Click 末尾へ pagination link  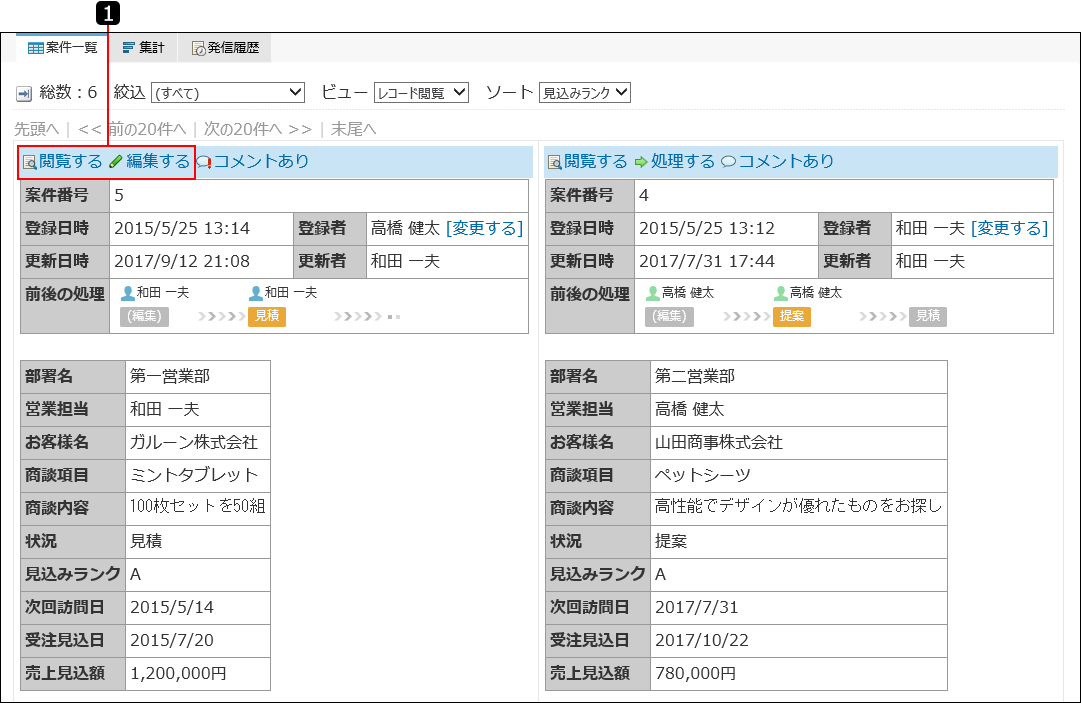point(354,129)
